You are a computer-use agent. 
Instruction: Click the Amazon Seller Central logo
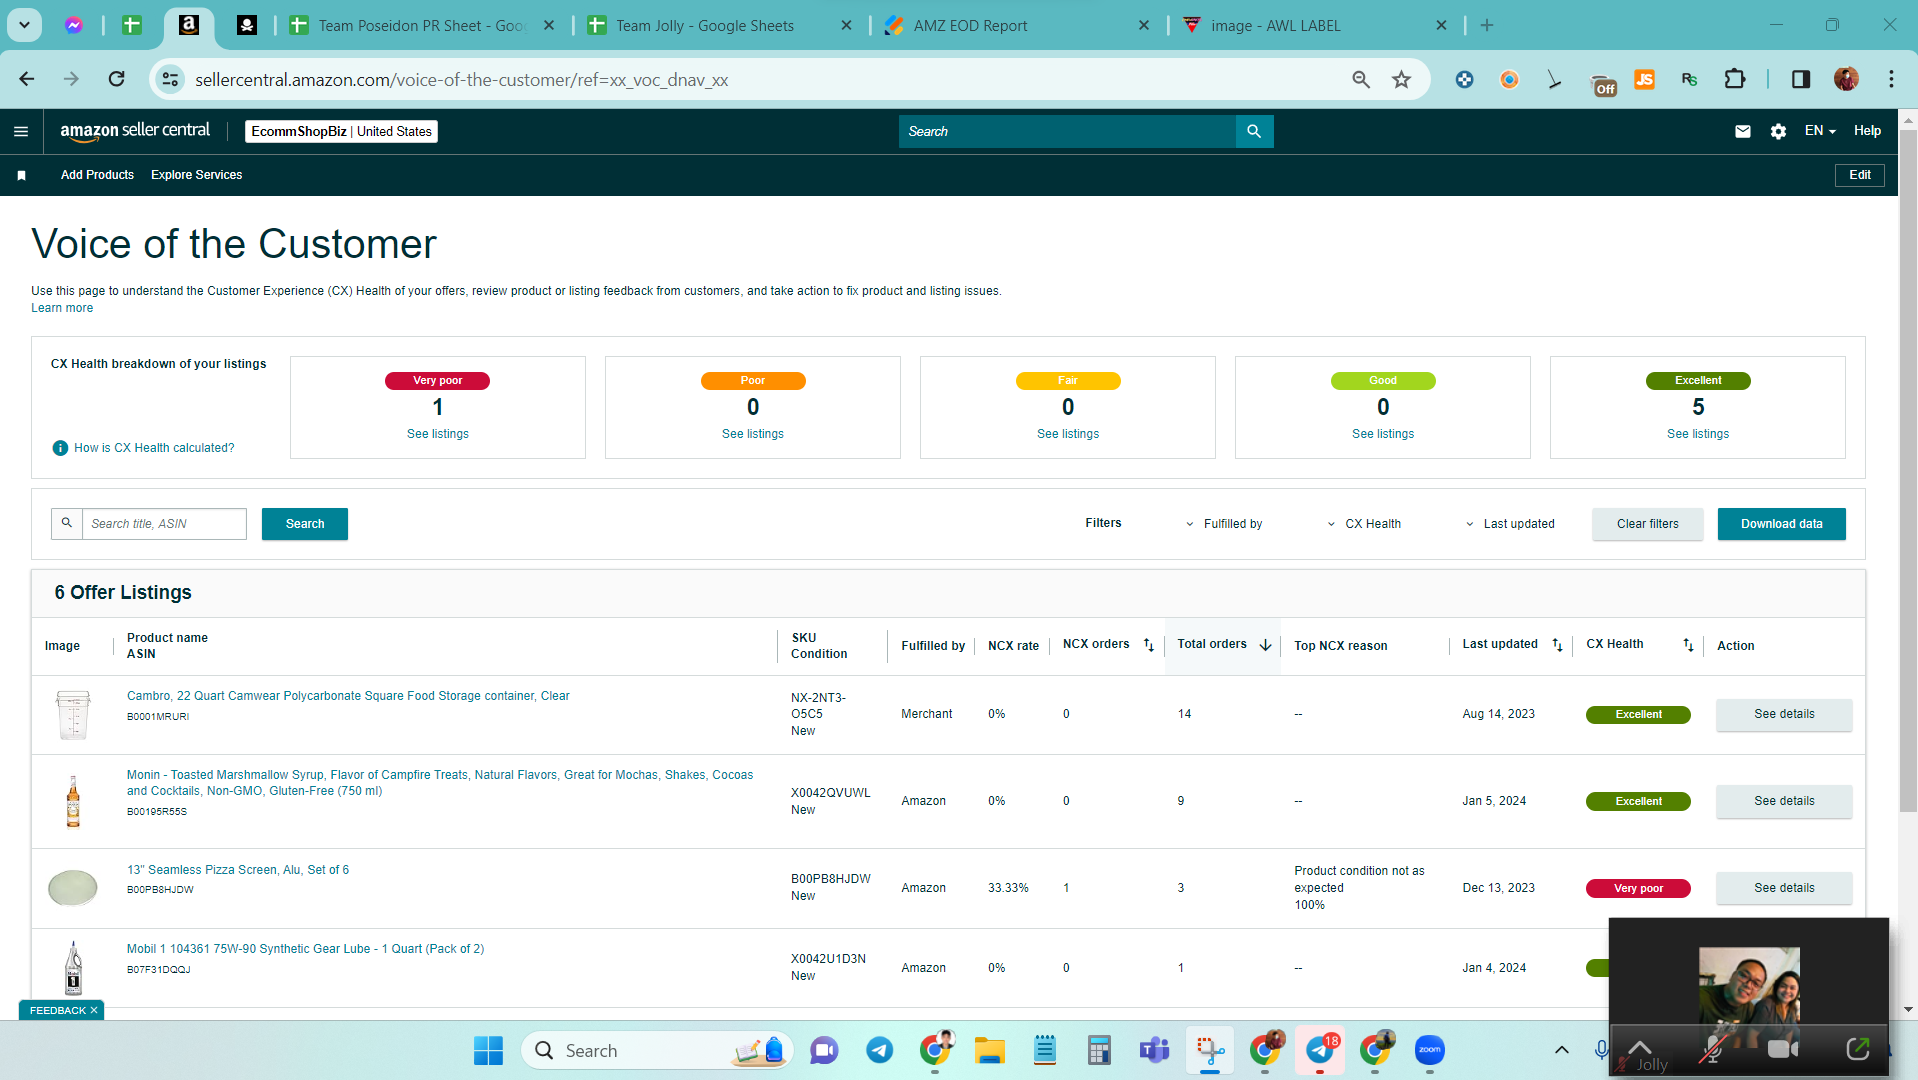[x=135, y=131]
